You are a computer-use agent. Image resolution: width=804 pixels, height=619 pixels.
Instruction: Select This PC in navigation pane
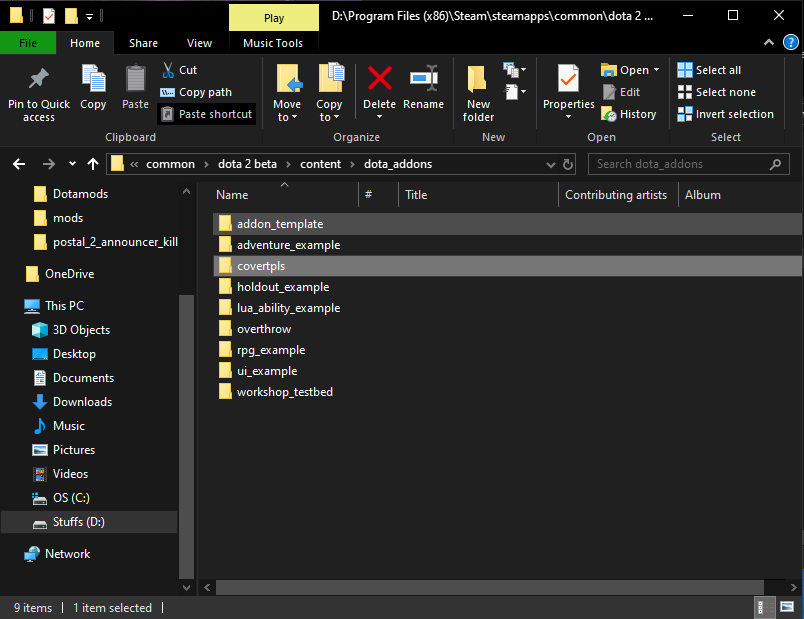click(x=54, y=306)
